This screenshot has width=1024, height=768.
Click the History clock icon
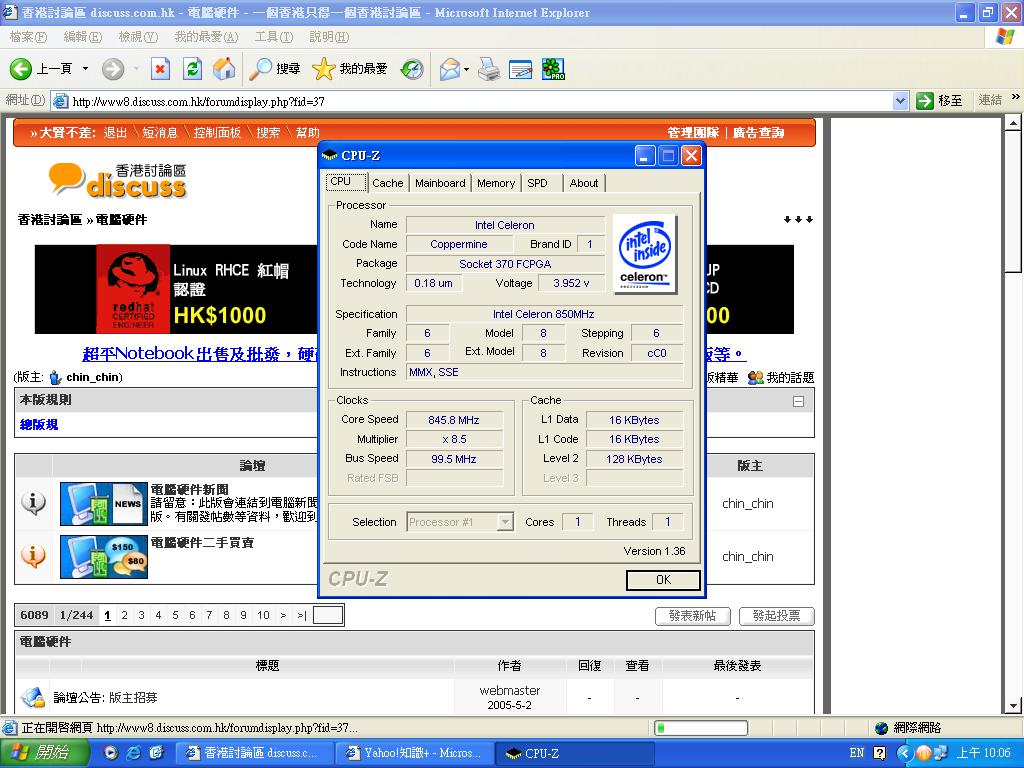pos(412,69)
